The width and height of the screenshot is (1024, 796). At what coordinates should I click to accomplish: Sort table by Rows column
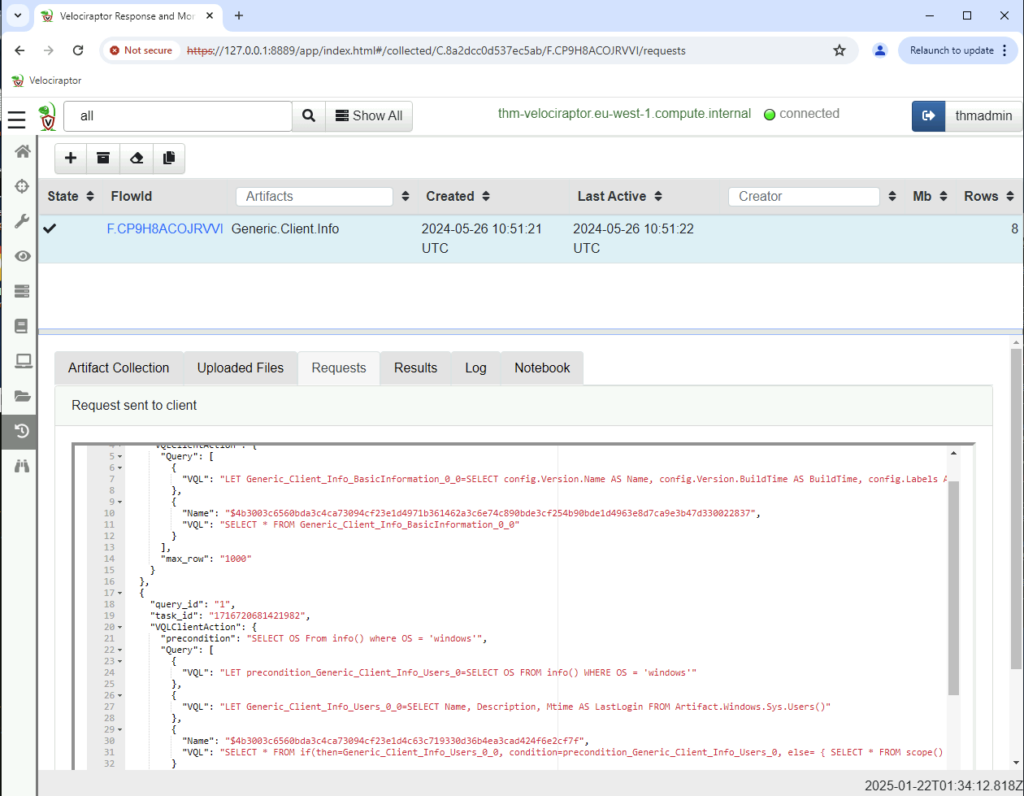pos(1010,197)
